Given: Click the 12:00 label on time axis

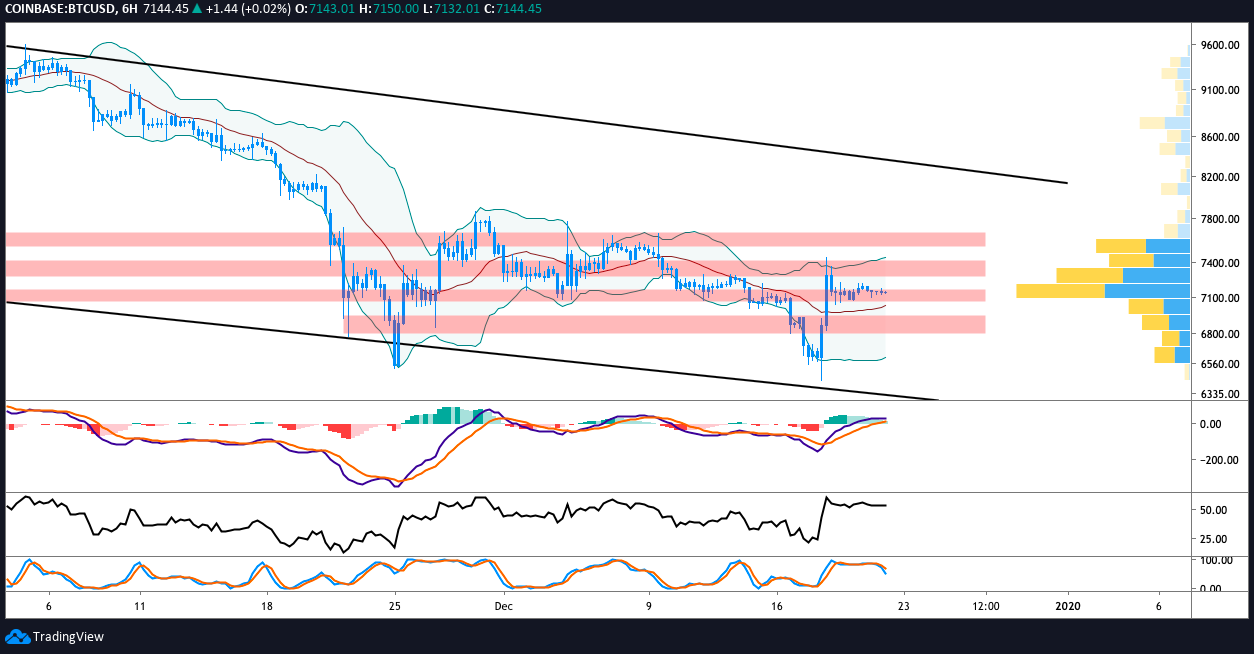Looking at the screenshot, I should 985,606.
